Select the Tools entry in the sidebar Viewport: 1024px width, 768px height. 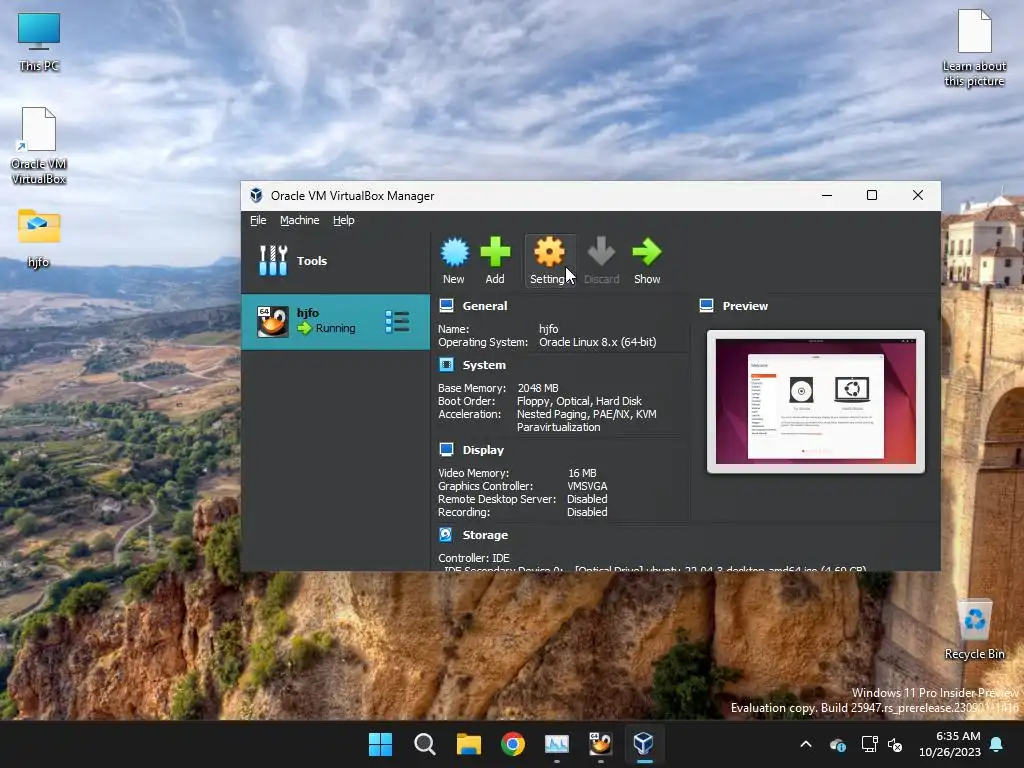pos(336,261)
